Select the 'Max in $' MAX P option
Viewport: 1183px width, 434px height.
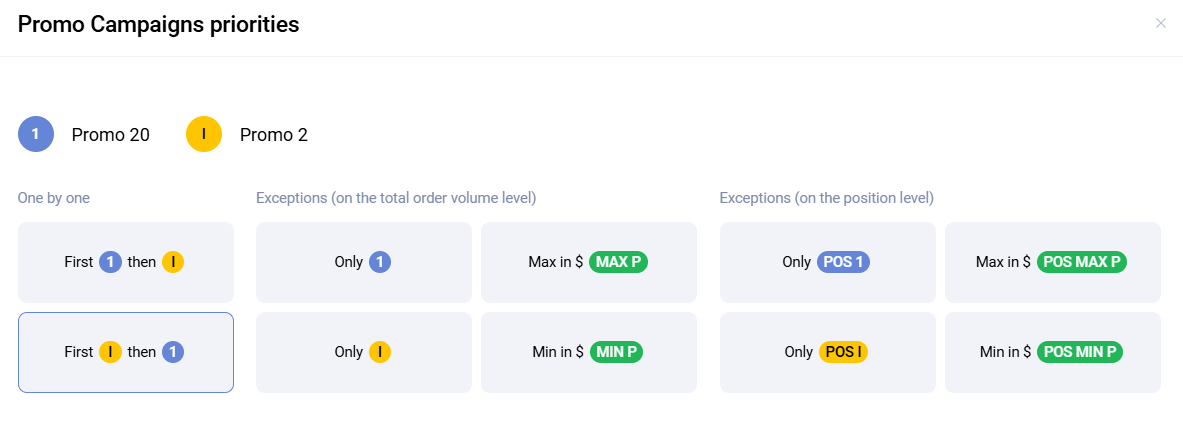pos(588,262)
